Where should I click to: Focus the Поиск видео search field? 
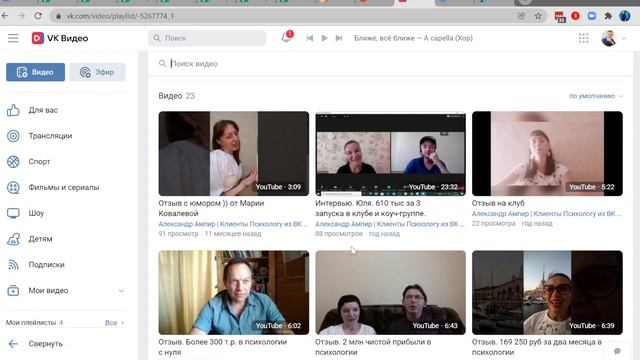pos(390,63)
